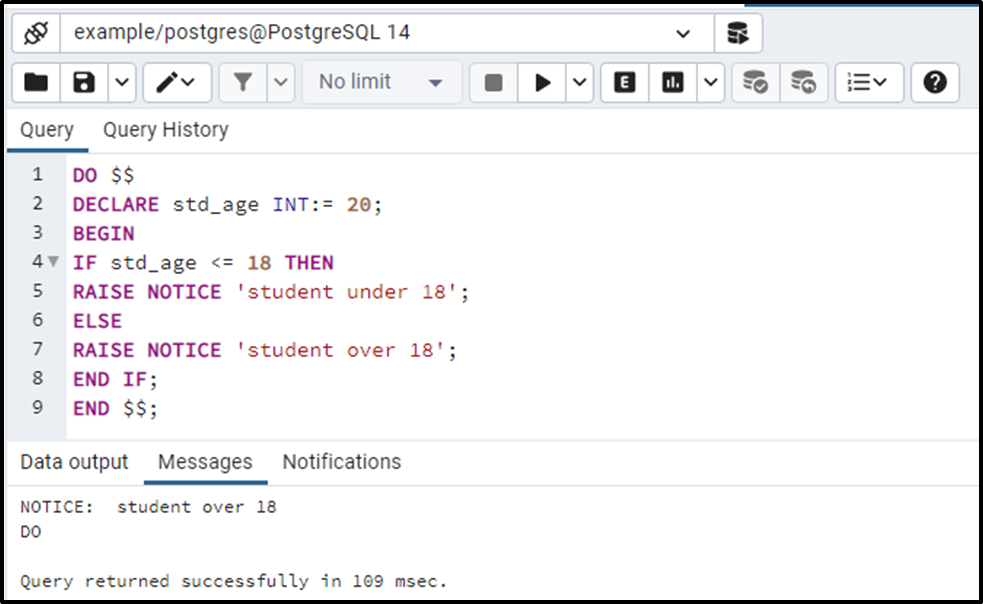983x604 pixels.
Task: Open the Query Tool help
Action: click(934, 82)
